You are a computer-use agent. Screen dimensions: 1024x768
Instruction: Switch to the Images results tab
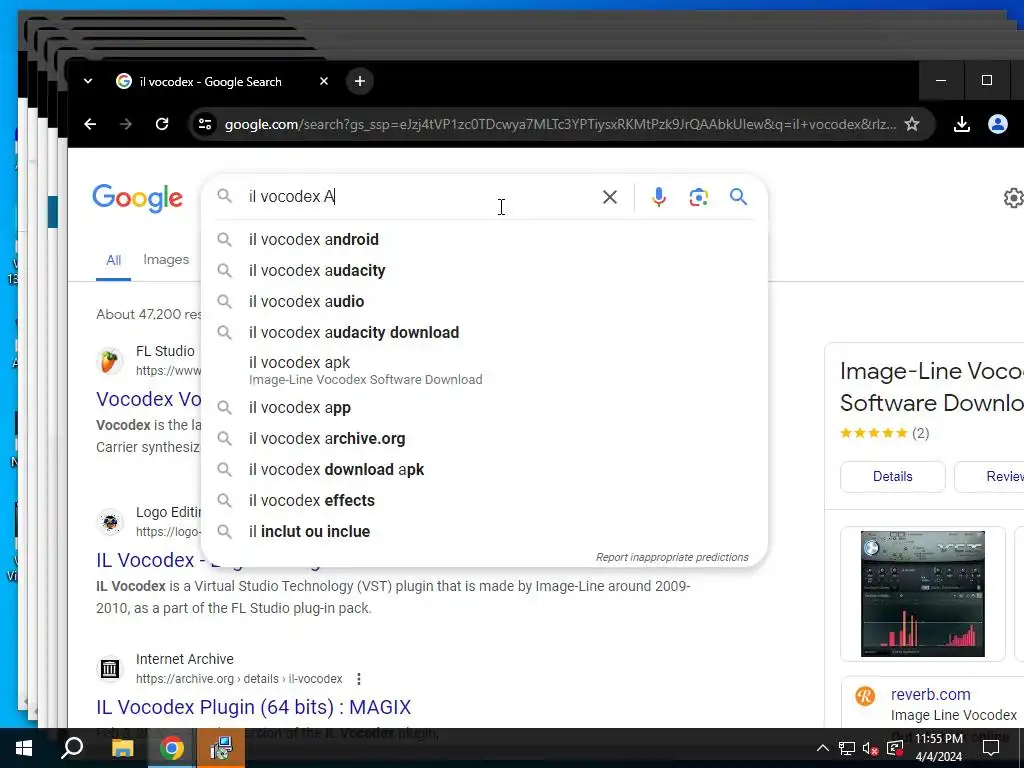click(x=166, y=259)
